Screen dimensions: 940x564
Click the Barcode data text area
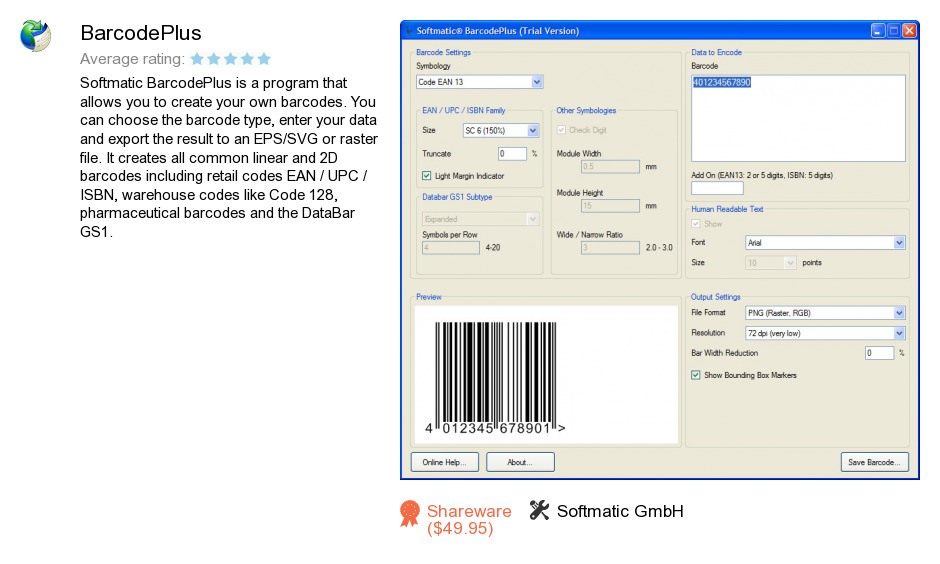coord(798,118)
